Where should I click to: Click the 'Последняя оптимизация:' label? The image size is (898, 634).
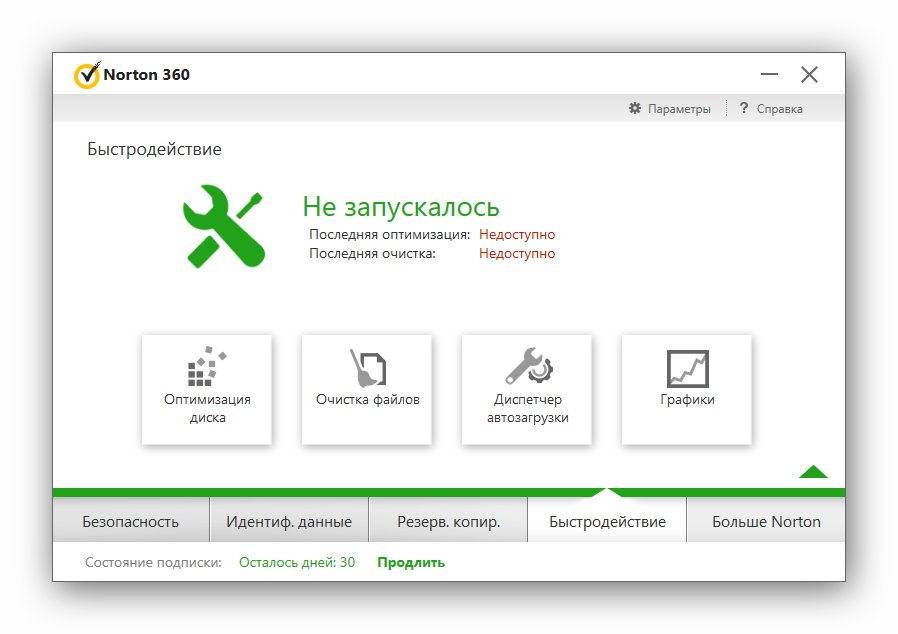point(389,234)
